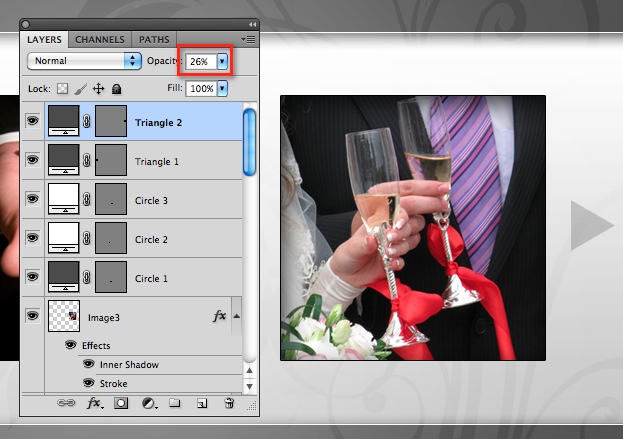Switch to the Paths tab
Viewport: 623px width, 439px height.
coord(154,40)
